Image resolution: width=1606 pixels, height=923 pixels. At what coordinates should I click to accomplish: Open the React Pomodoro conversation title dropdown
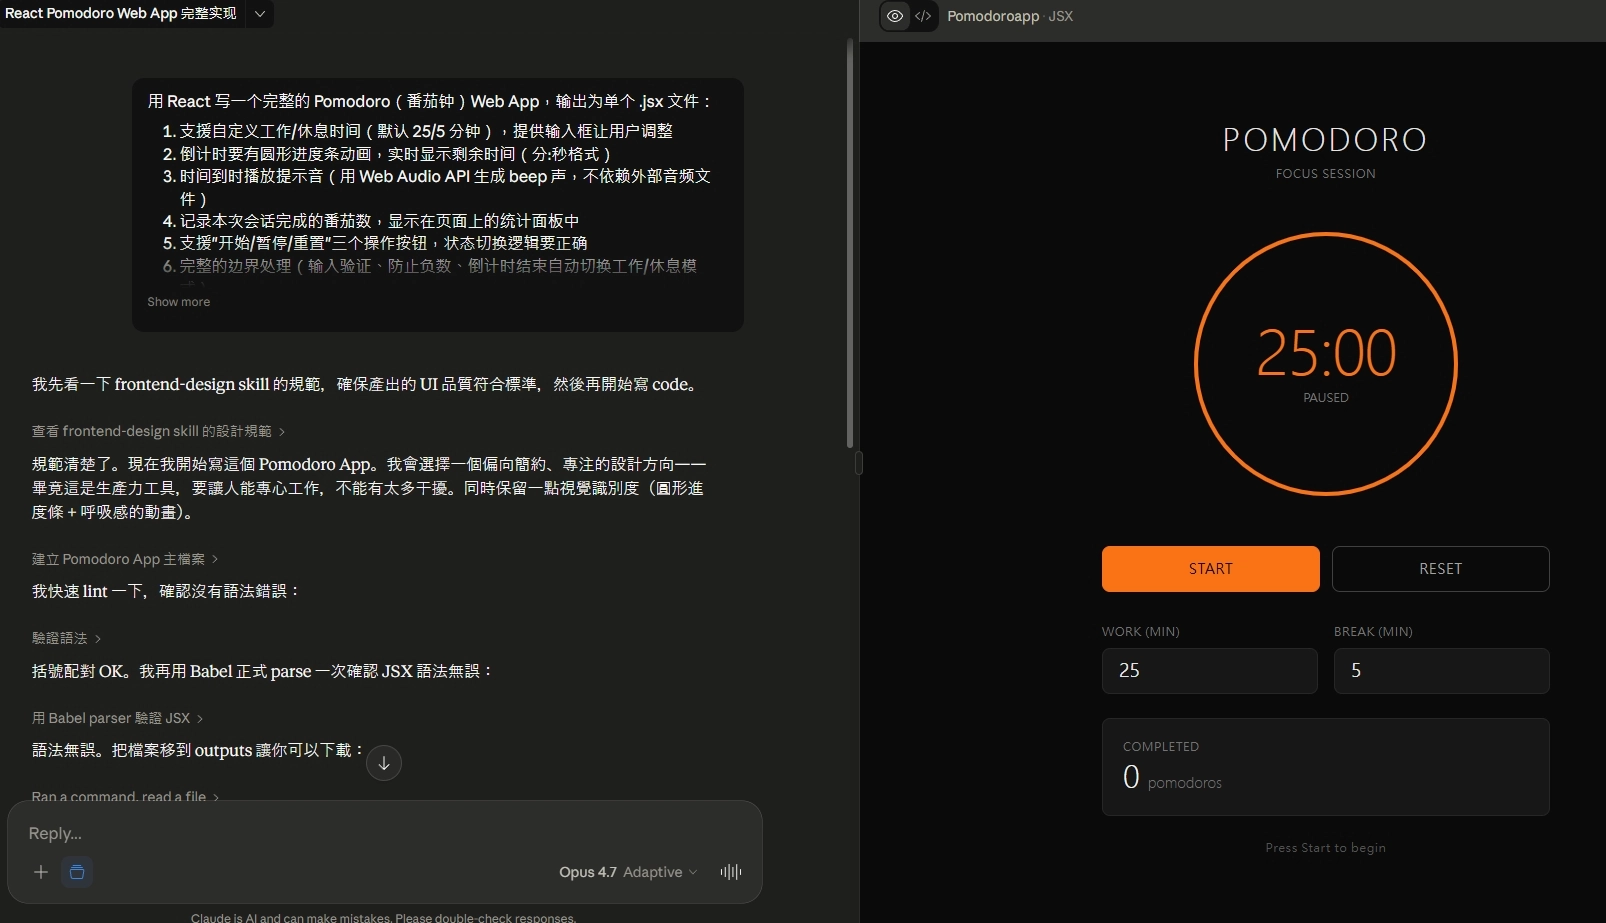coord(258,14)
